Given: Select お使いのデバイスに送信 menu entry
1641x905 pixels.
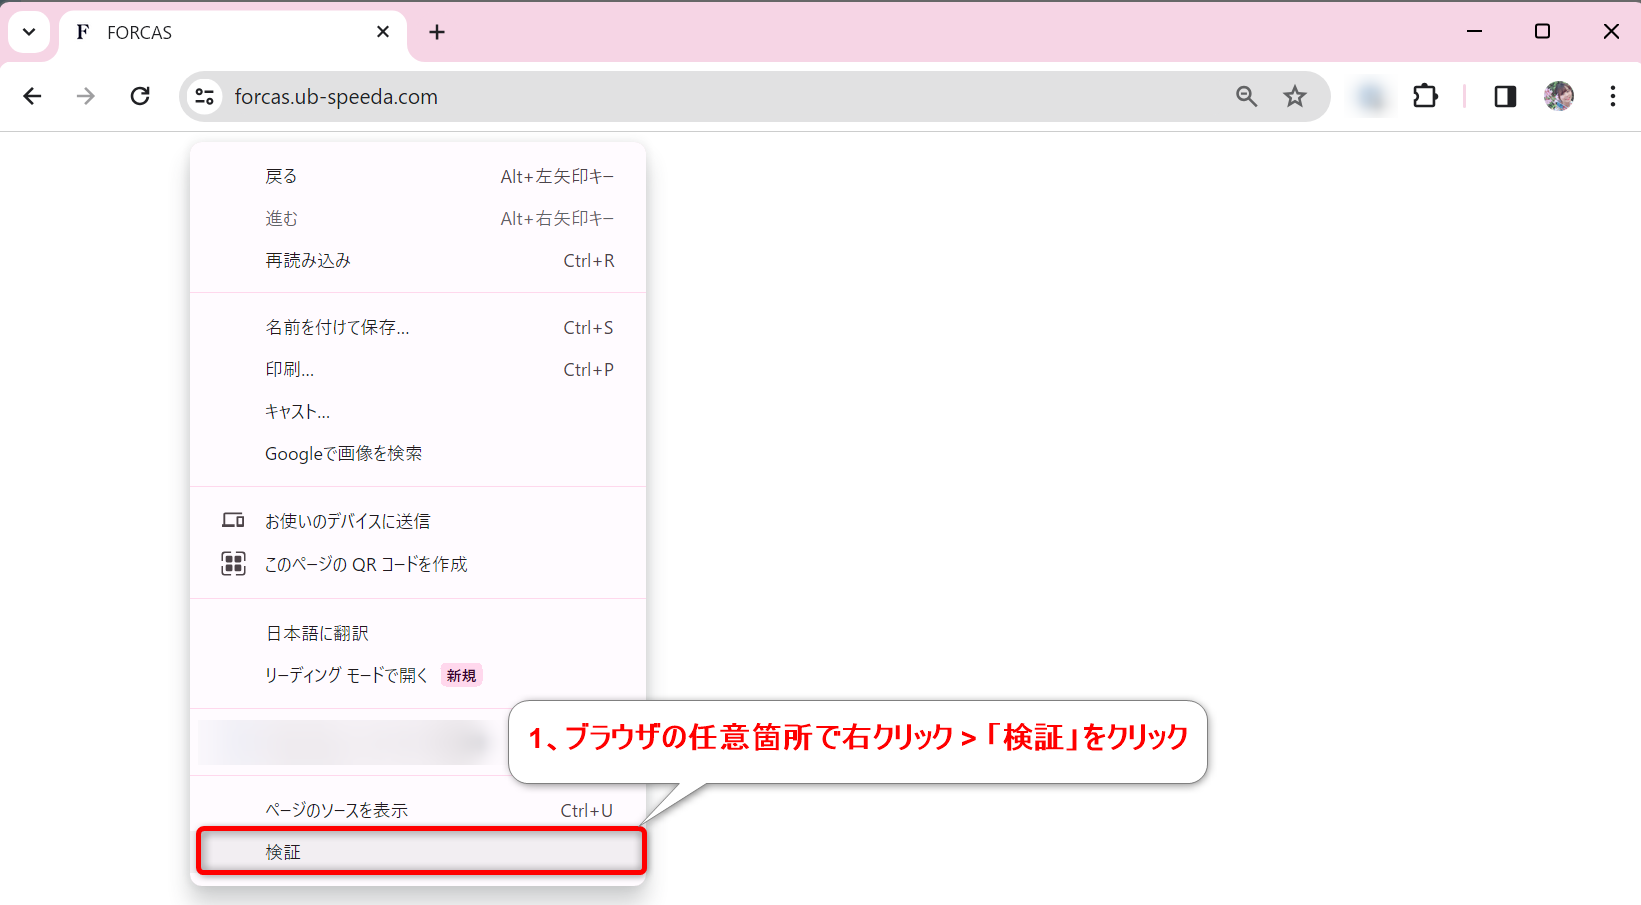Looking at the screenshot, I should (x=347, y=521).
